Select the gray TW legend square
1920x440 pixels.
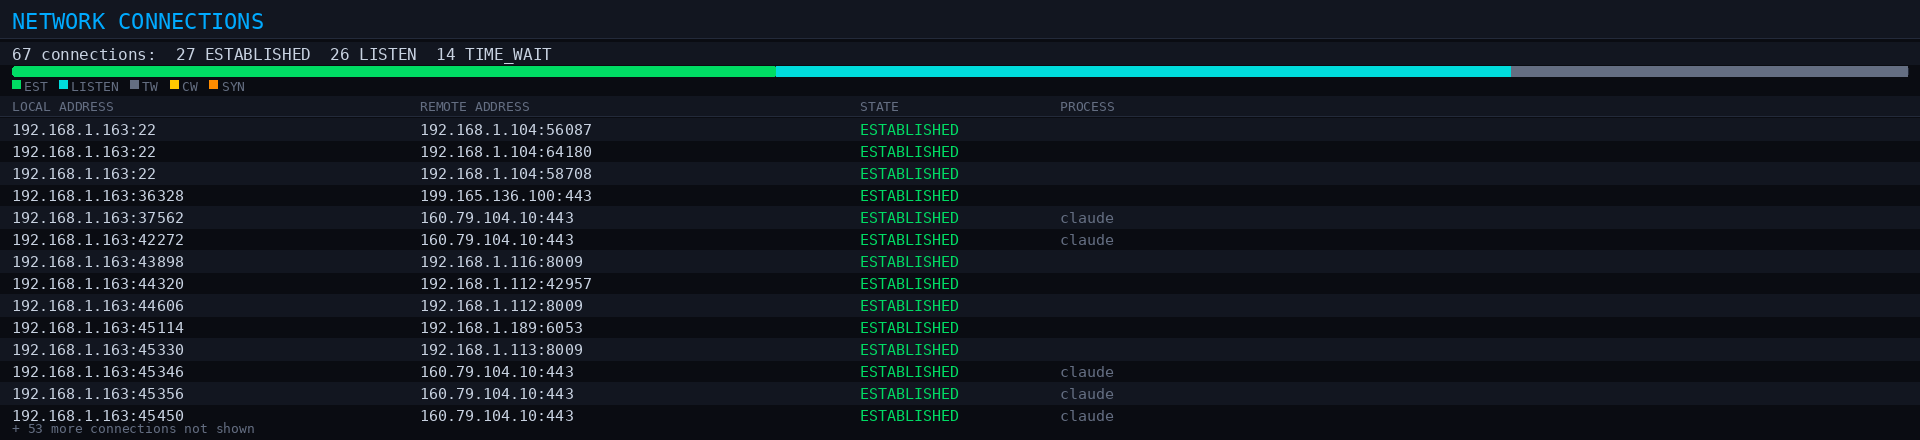pyautogui.click(x=134, y=85)
